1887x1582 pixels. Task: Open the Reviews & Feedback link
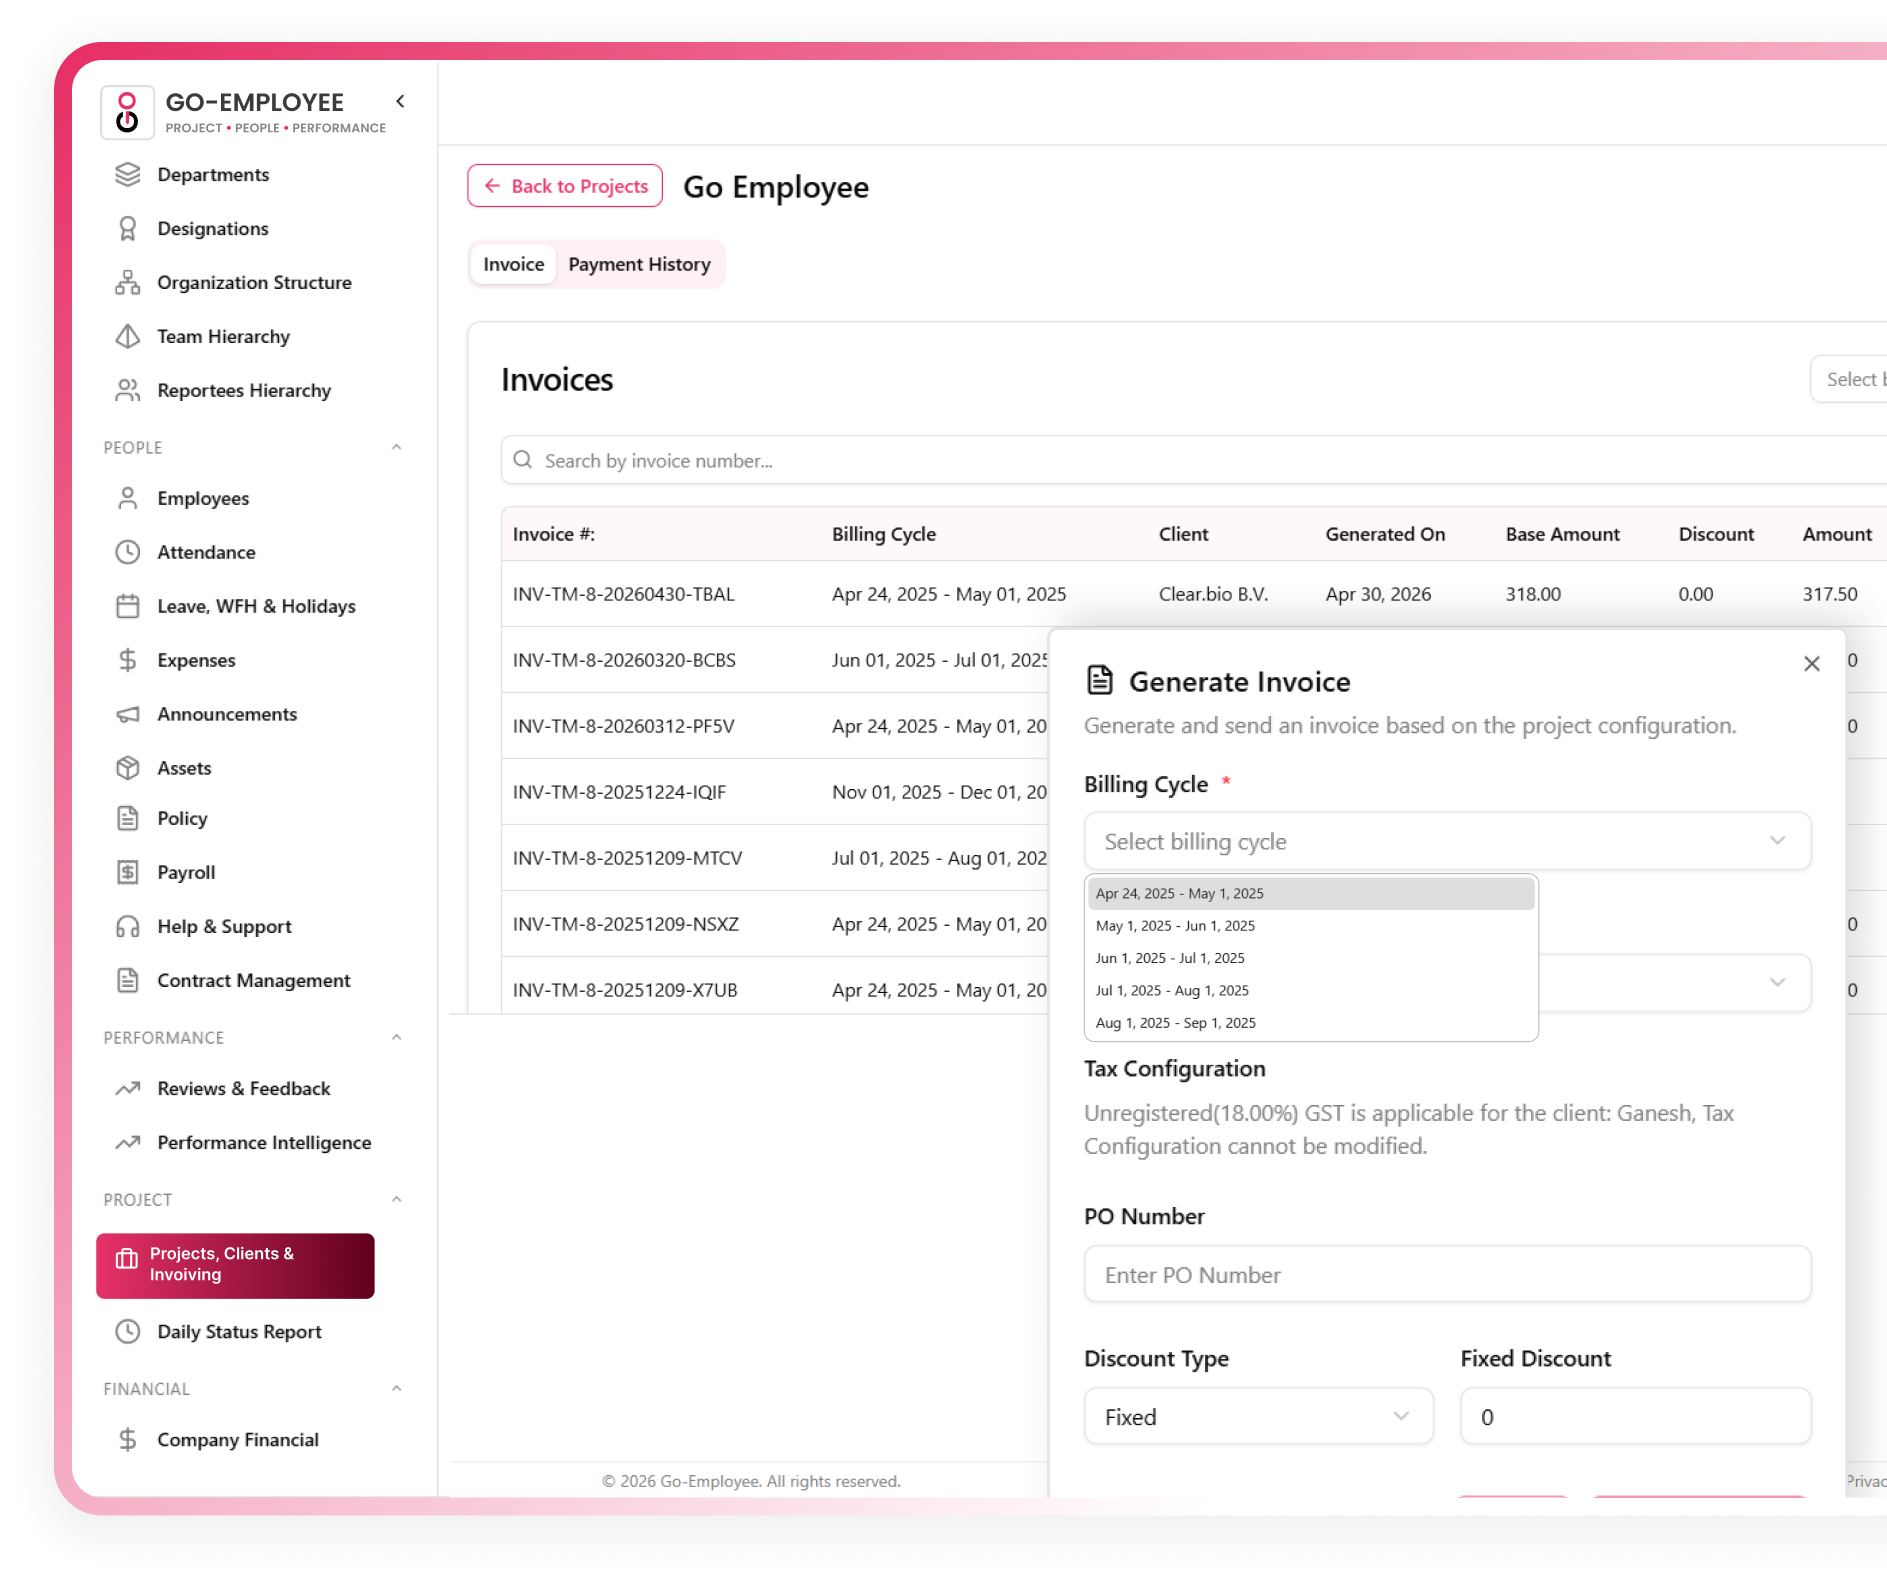(x=243, y=1089)
